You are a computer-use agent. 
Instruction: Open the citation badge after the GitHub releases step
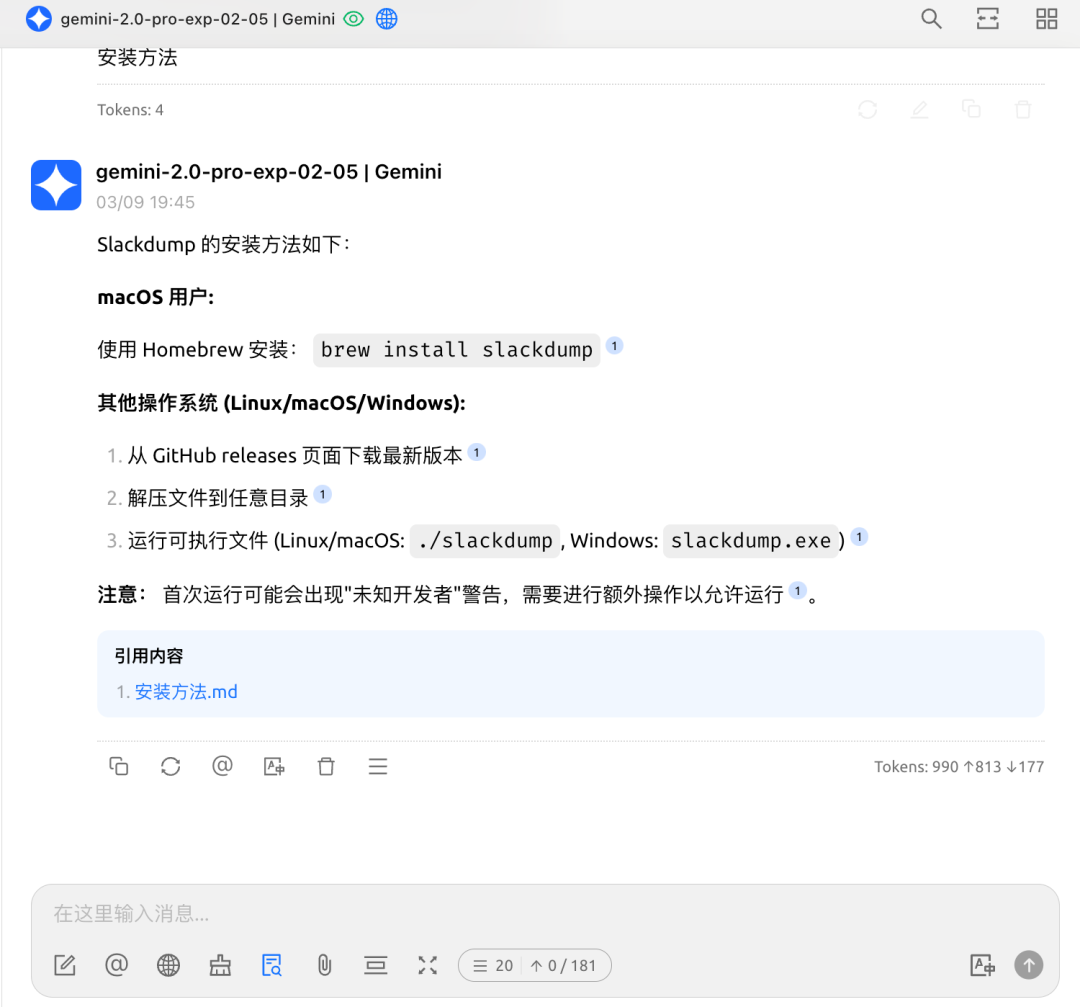[x=477, y=453]
